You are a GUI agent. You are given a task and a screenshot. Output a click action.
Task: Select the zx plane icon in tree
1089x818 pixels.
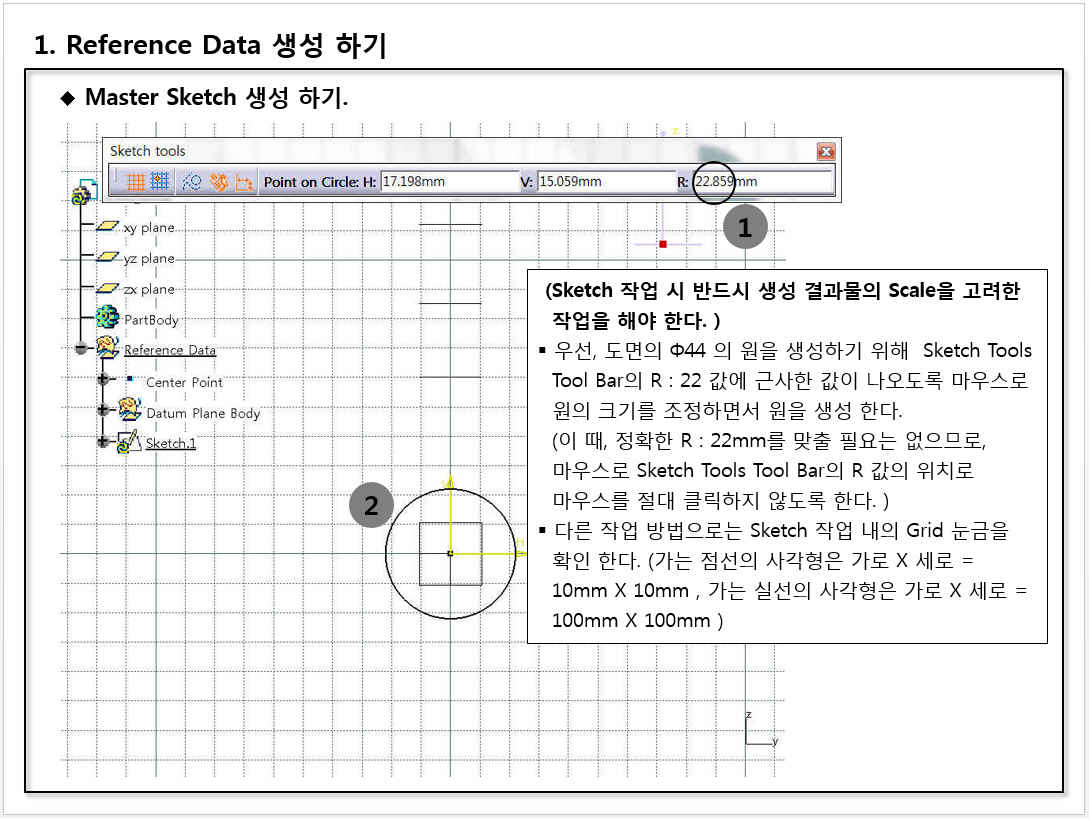[x=107, y=289]
